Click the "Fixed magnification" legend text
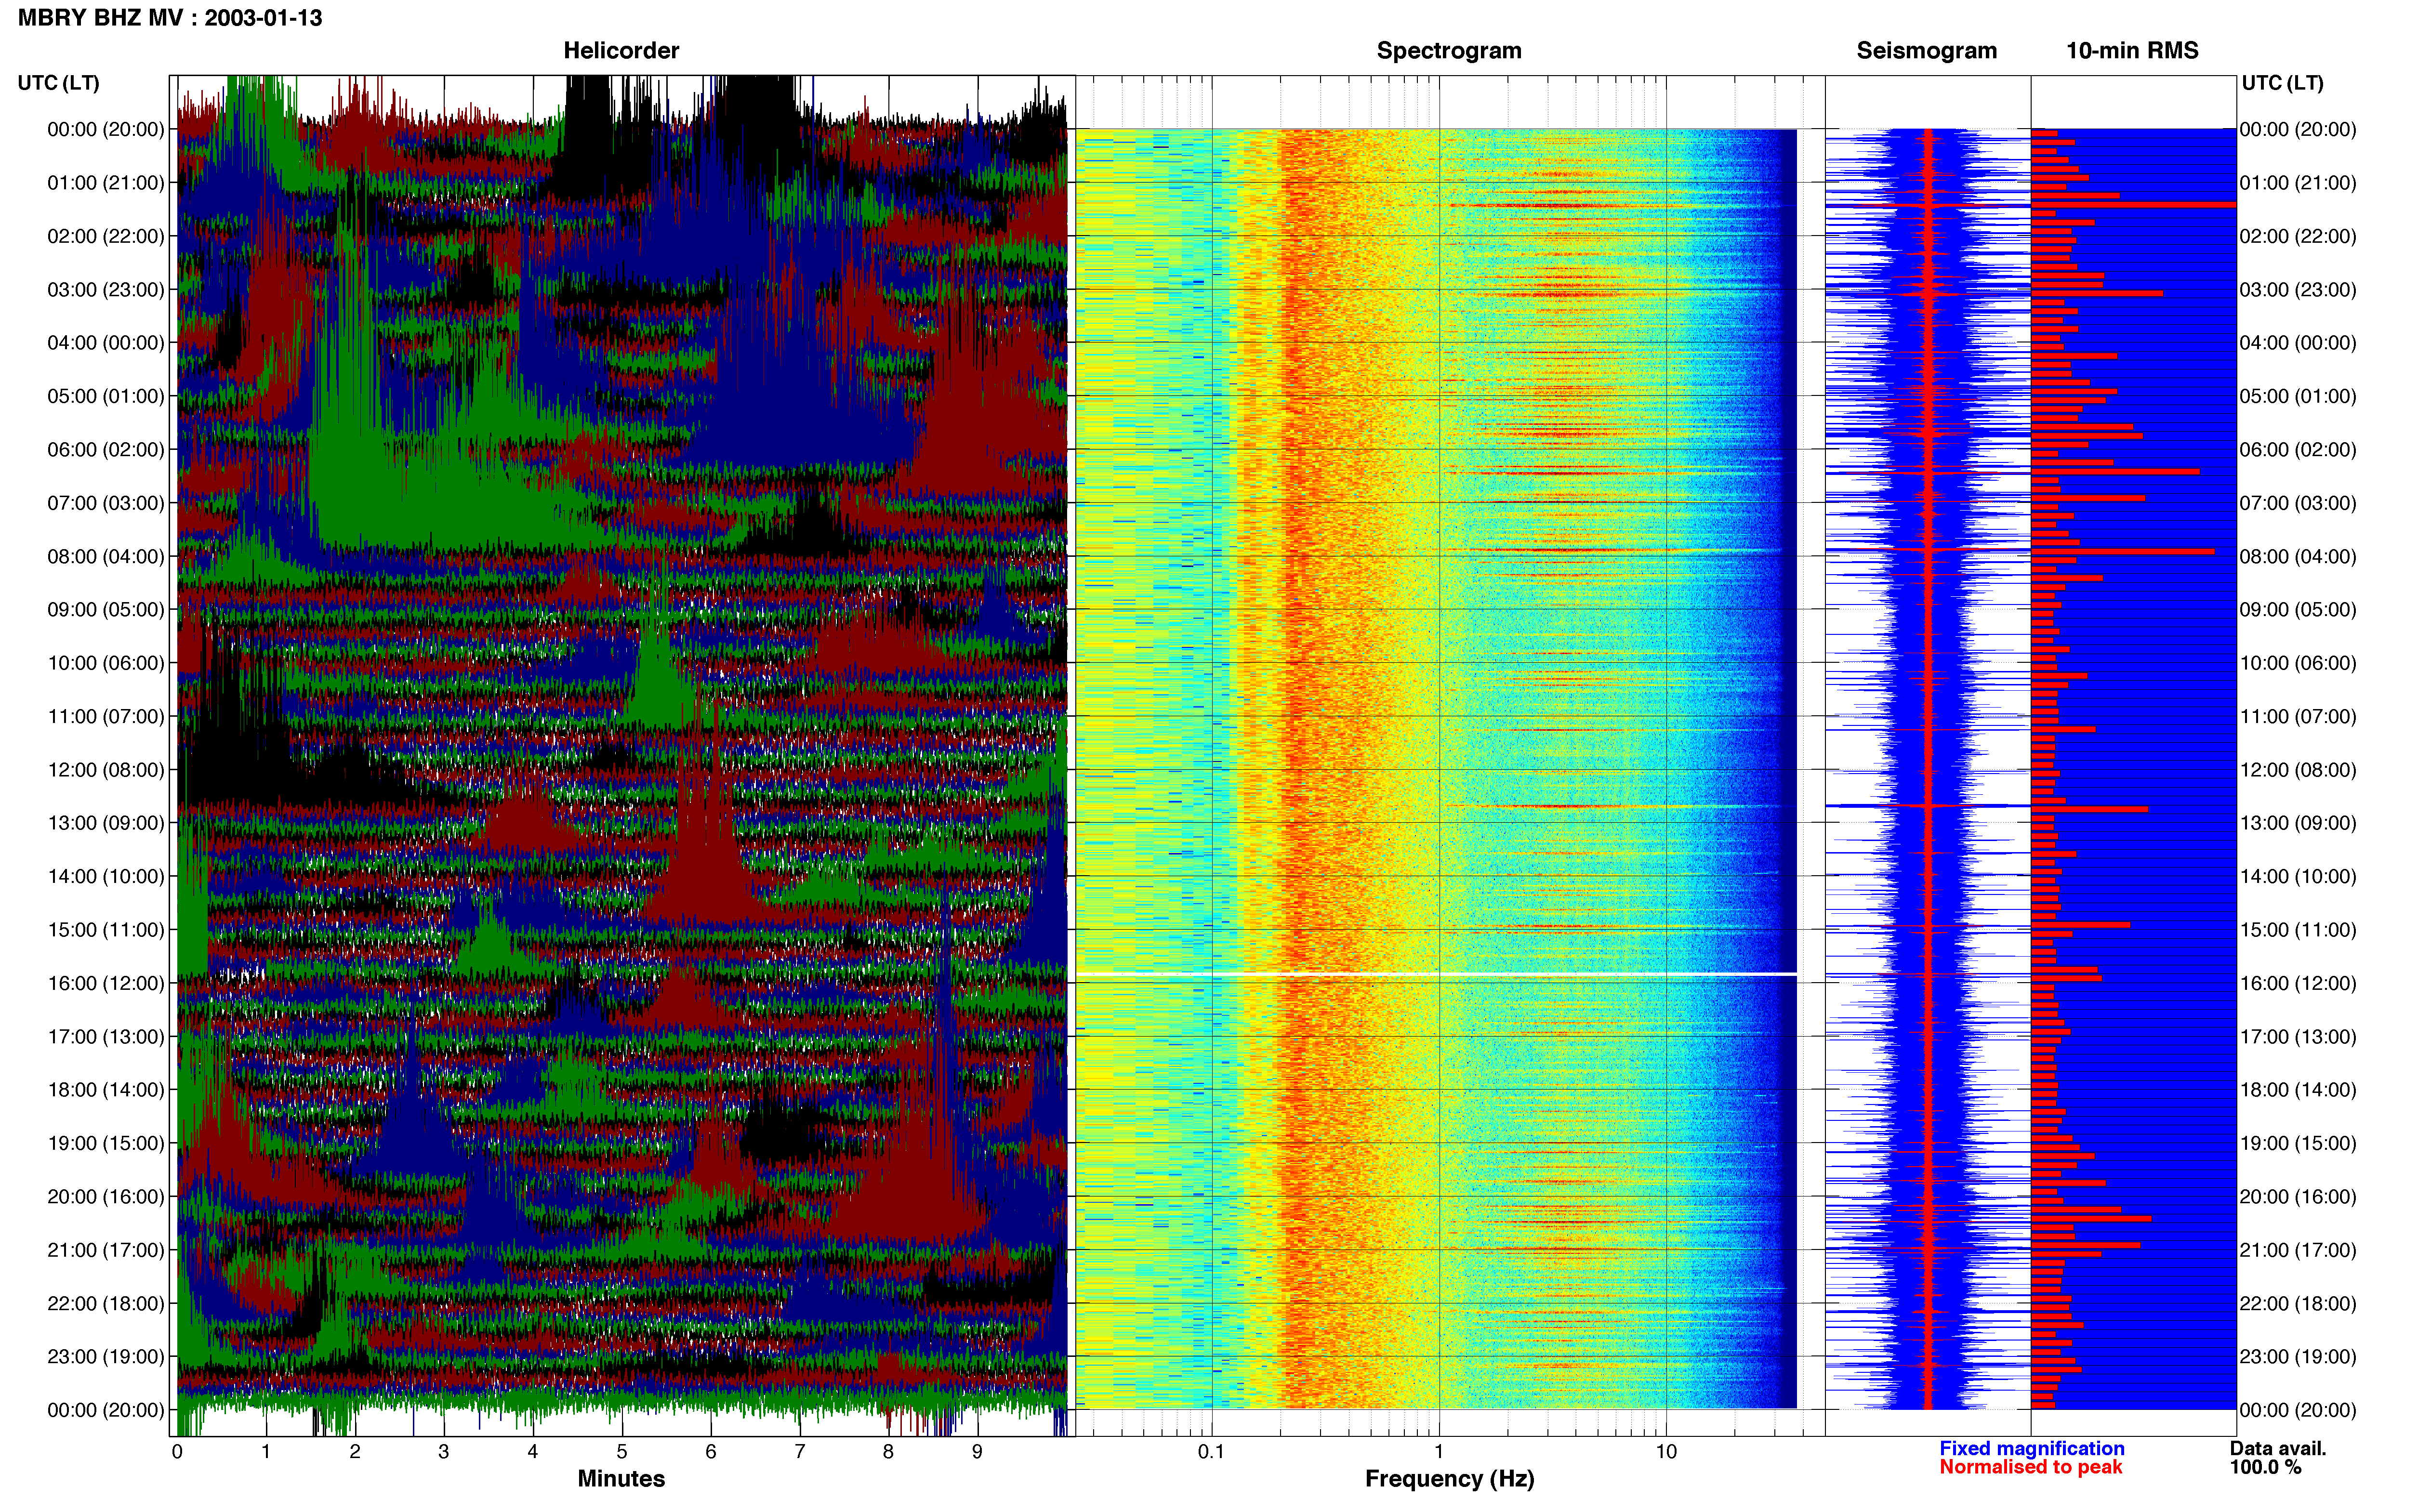2418x1512 pixels. pyautogui.click(x=2031, y=1448)
